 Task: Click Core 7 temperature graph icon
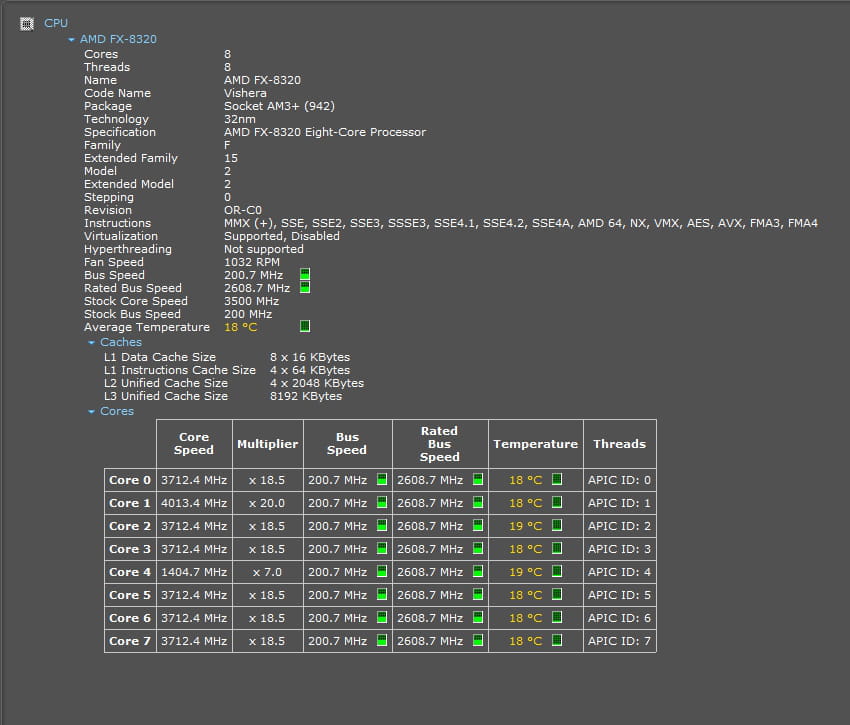pos(557,640)
